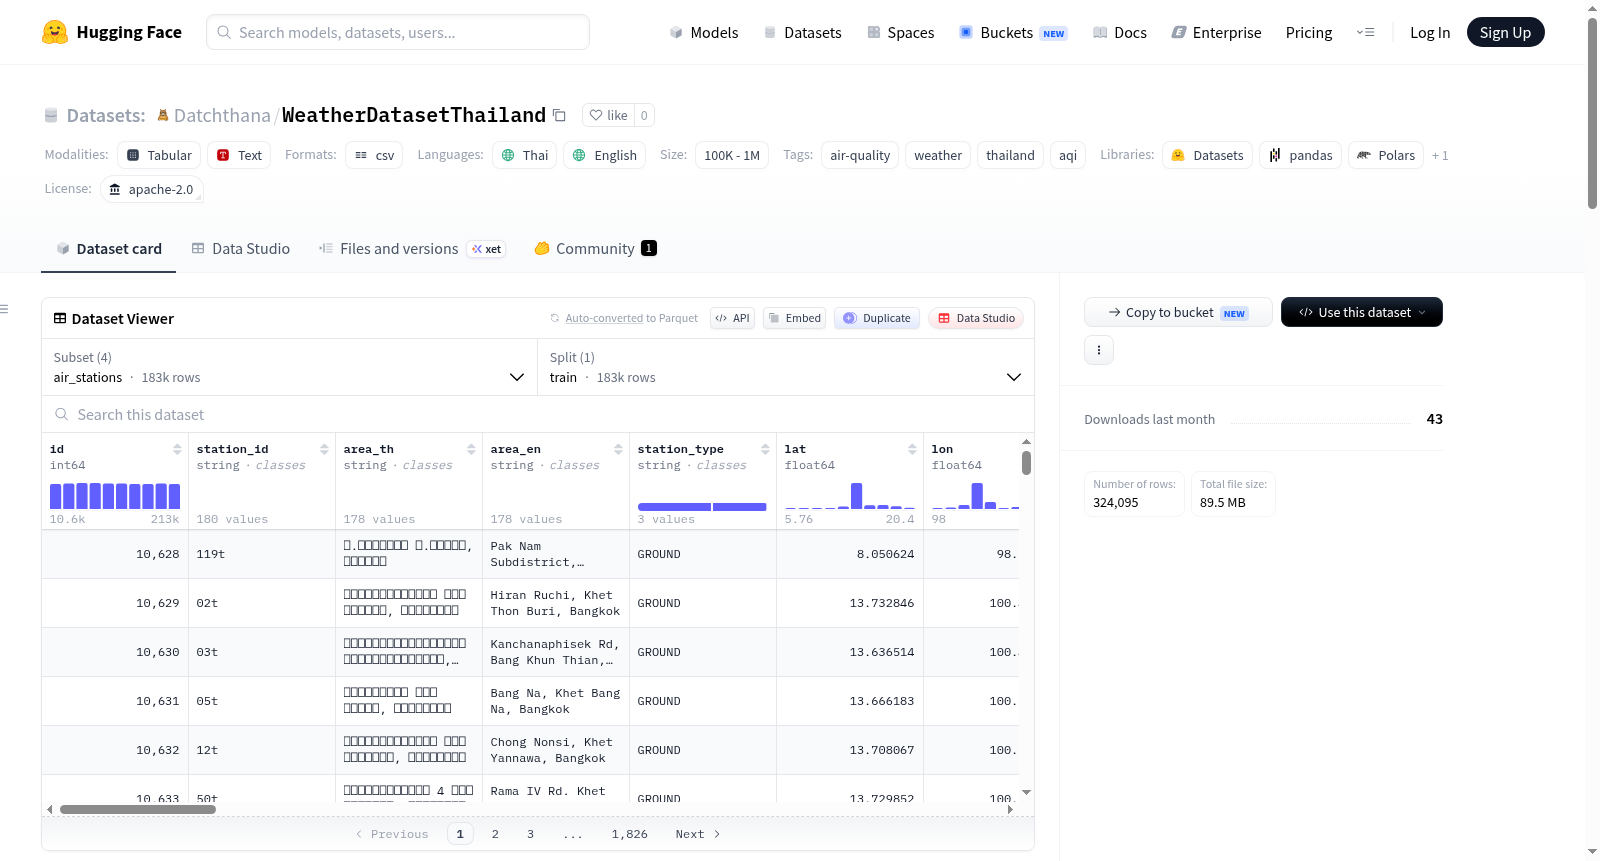Select the English language tag

pos(605,155)
